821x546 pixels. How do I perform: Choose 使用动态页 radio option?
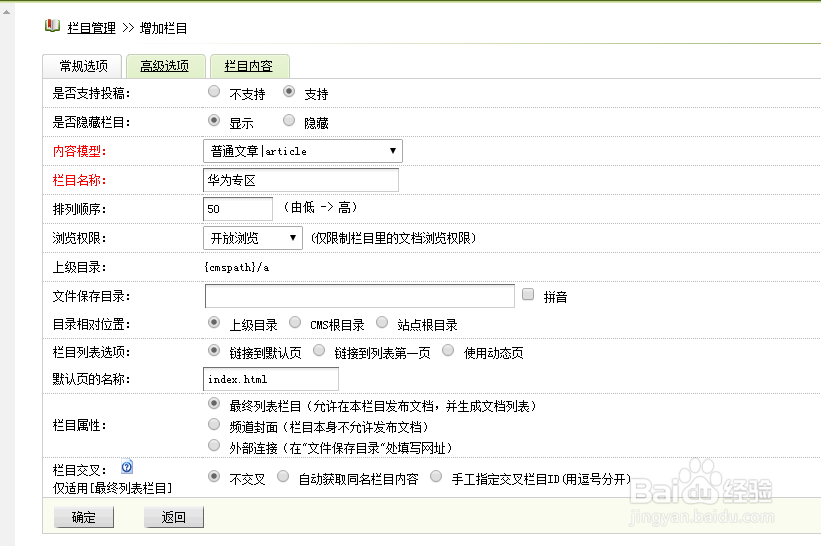point(448,350)
